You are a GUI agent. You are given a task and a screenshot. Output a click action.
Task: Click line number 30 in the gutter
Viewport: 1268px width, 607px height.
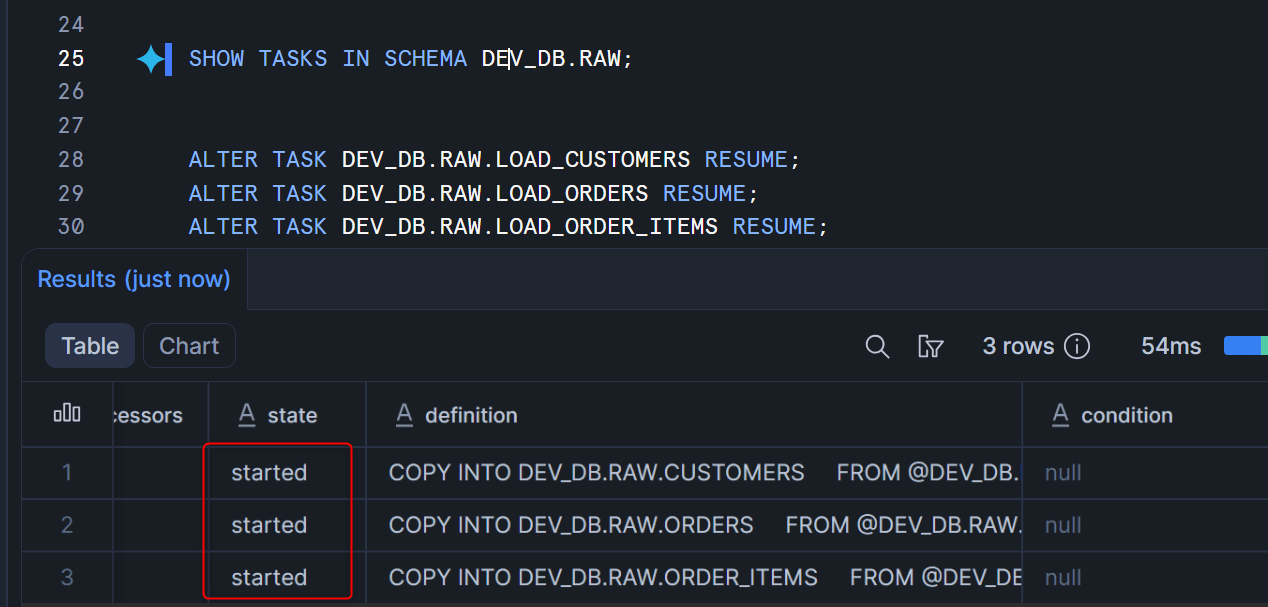tap(71, 227)
